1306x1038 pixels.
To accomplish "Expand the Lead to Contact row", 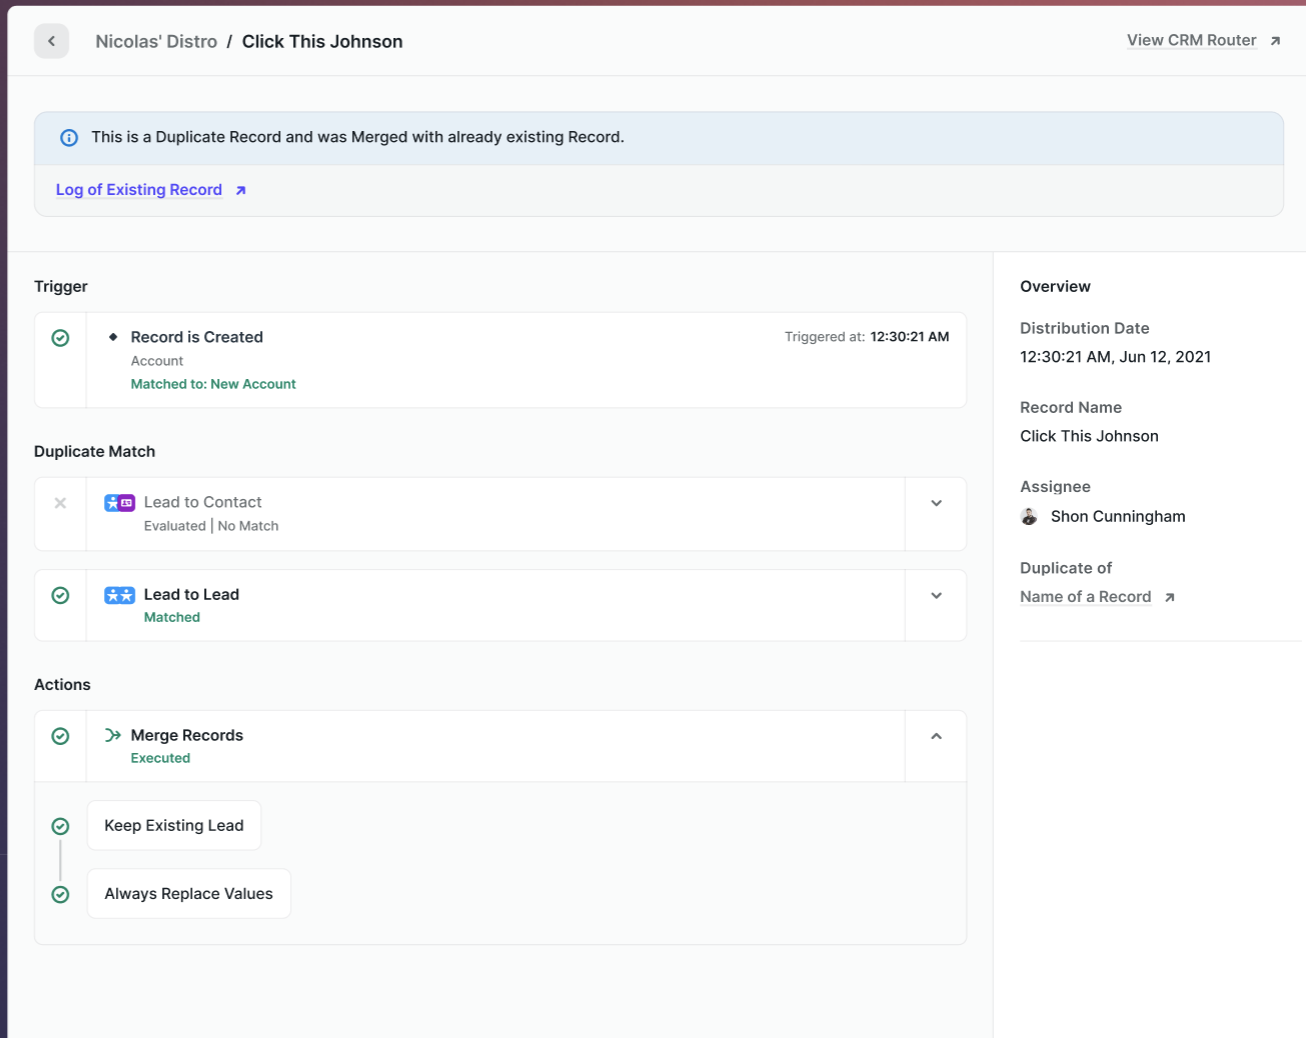I will [936, 503].
